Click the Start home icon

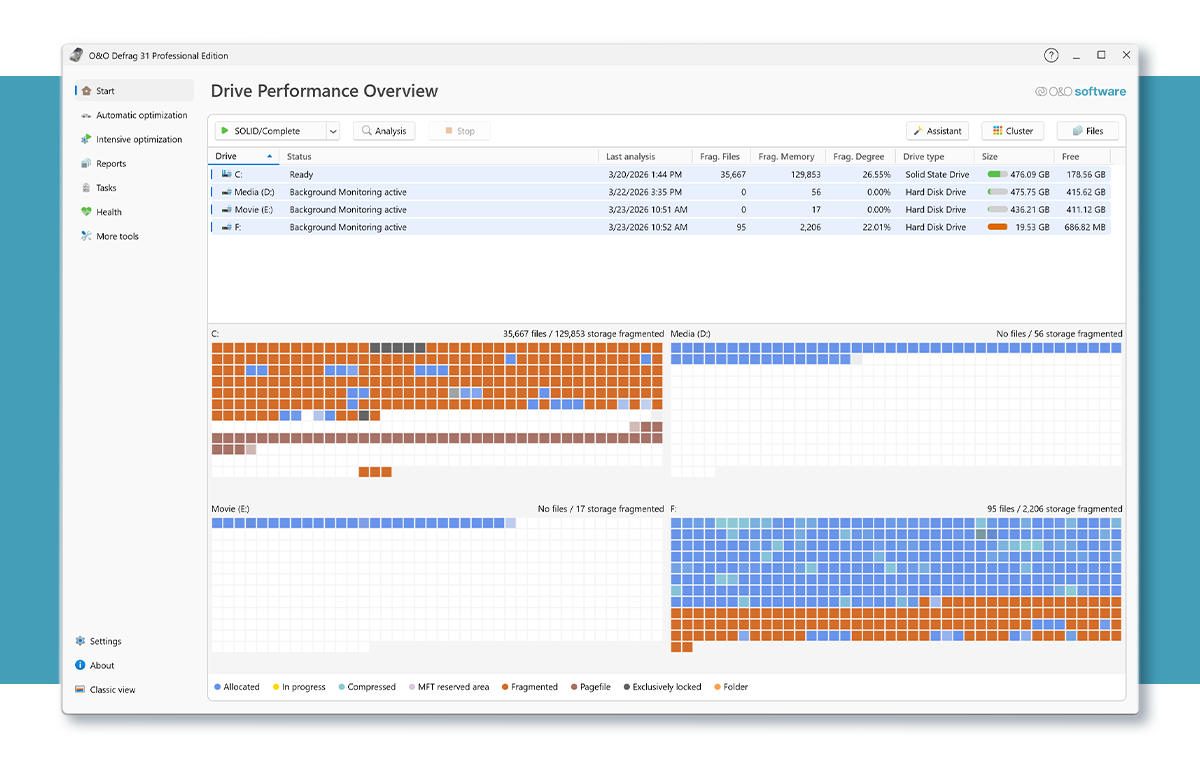(86, 91)
